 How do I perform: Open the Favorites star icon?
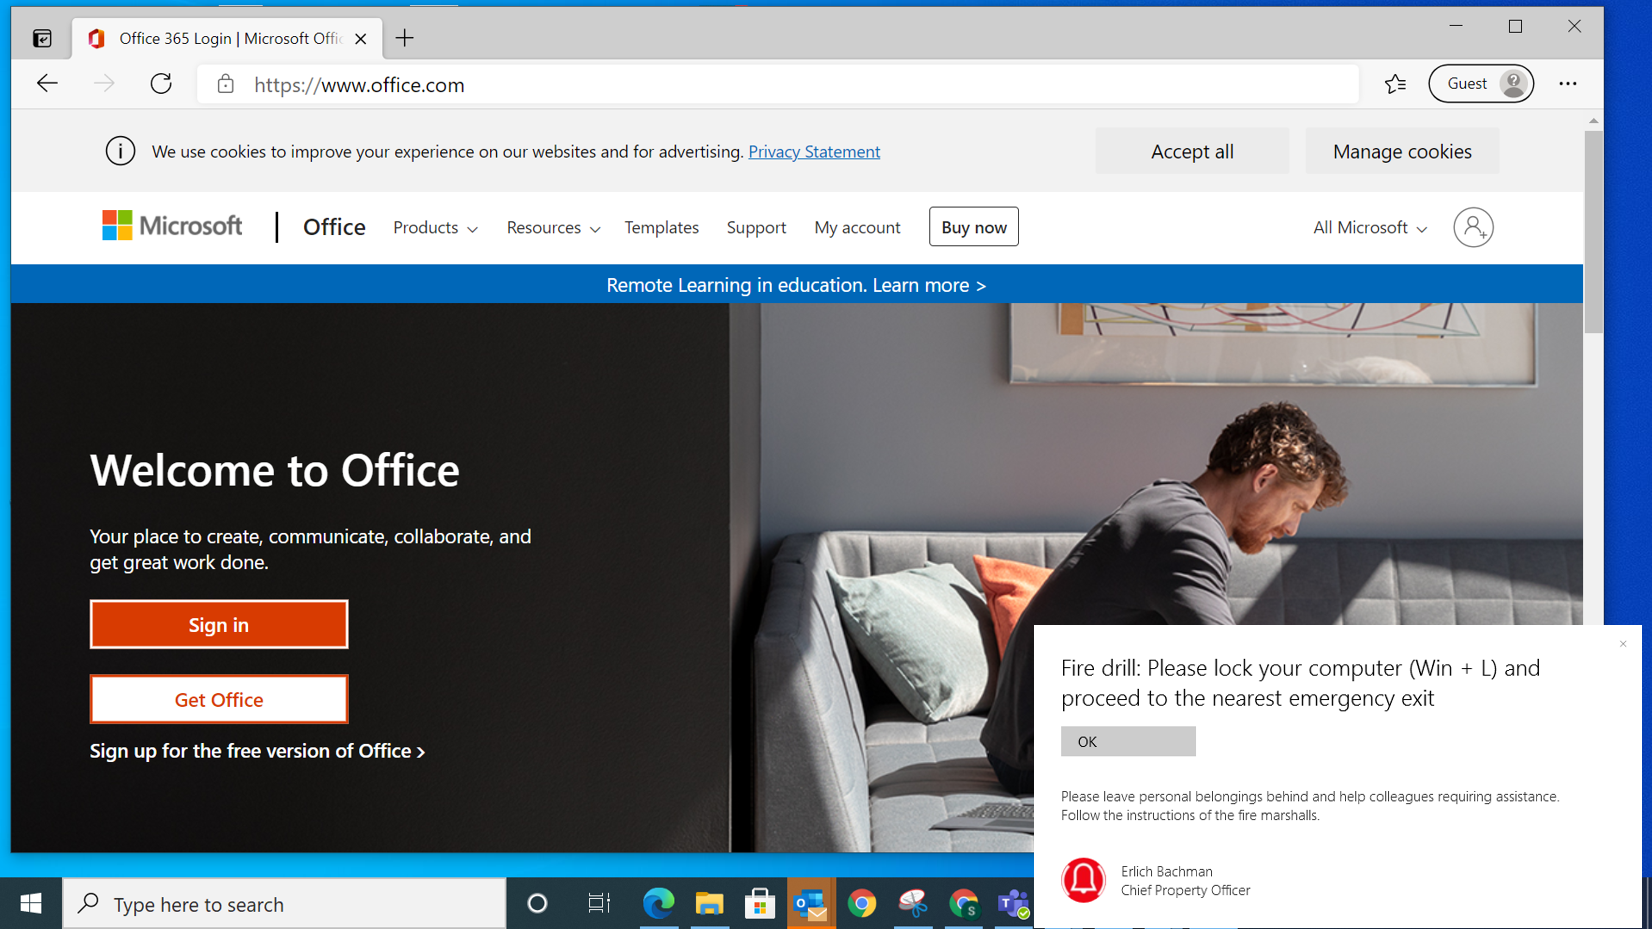(x=1395, y=84)
